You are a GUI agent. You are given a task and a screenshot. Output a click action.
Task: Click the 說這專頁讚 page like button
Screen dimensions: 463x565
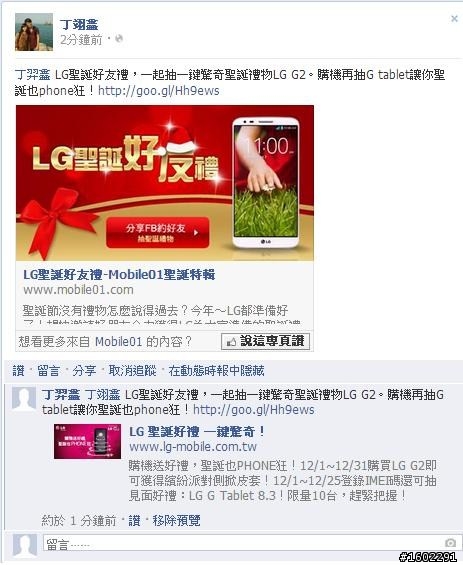click(265, 341)
